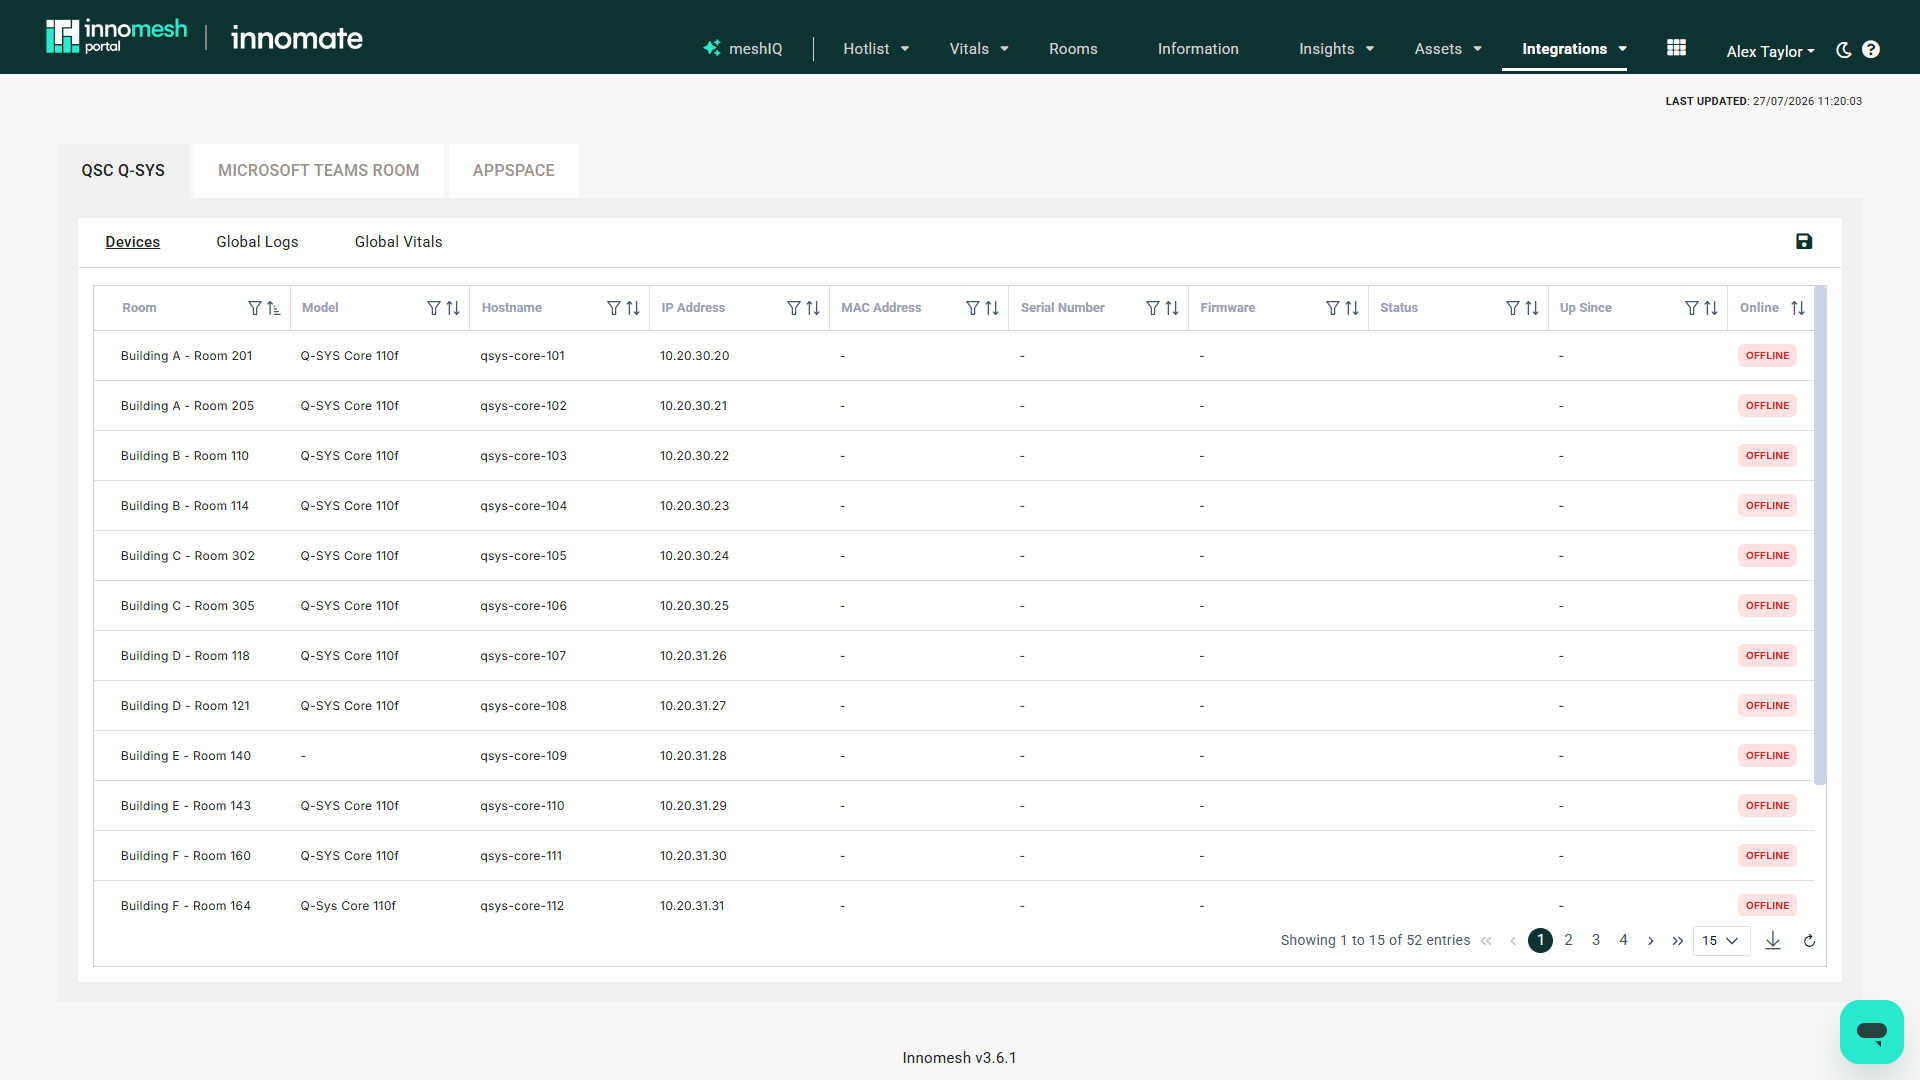Screen dimensions: 1920x1080
Task: Open the chat support widget
Action: point(1872,1031)
